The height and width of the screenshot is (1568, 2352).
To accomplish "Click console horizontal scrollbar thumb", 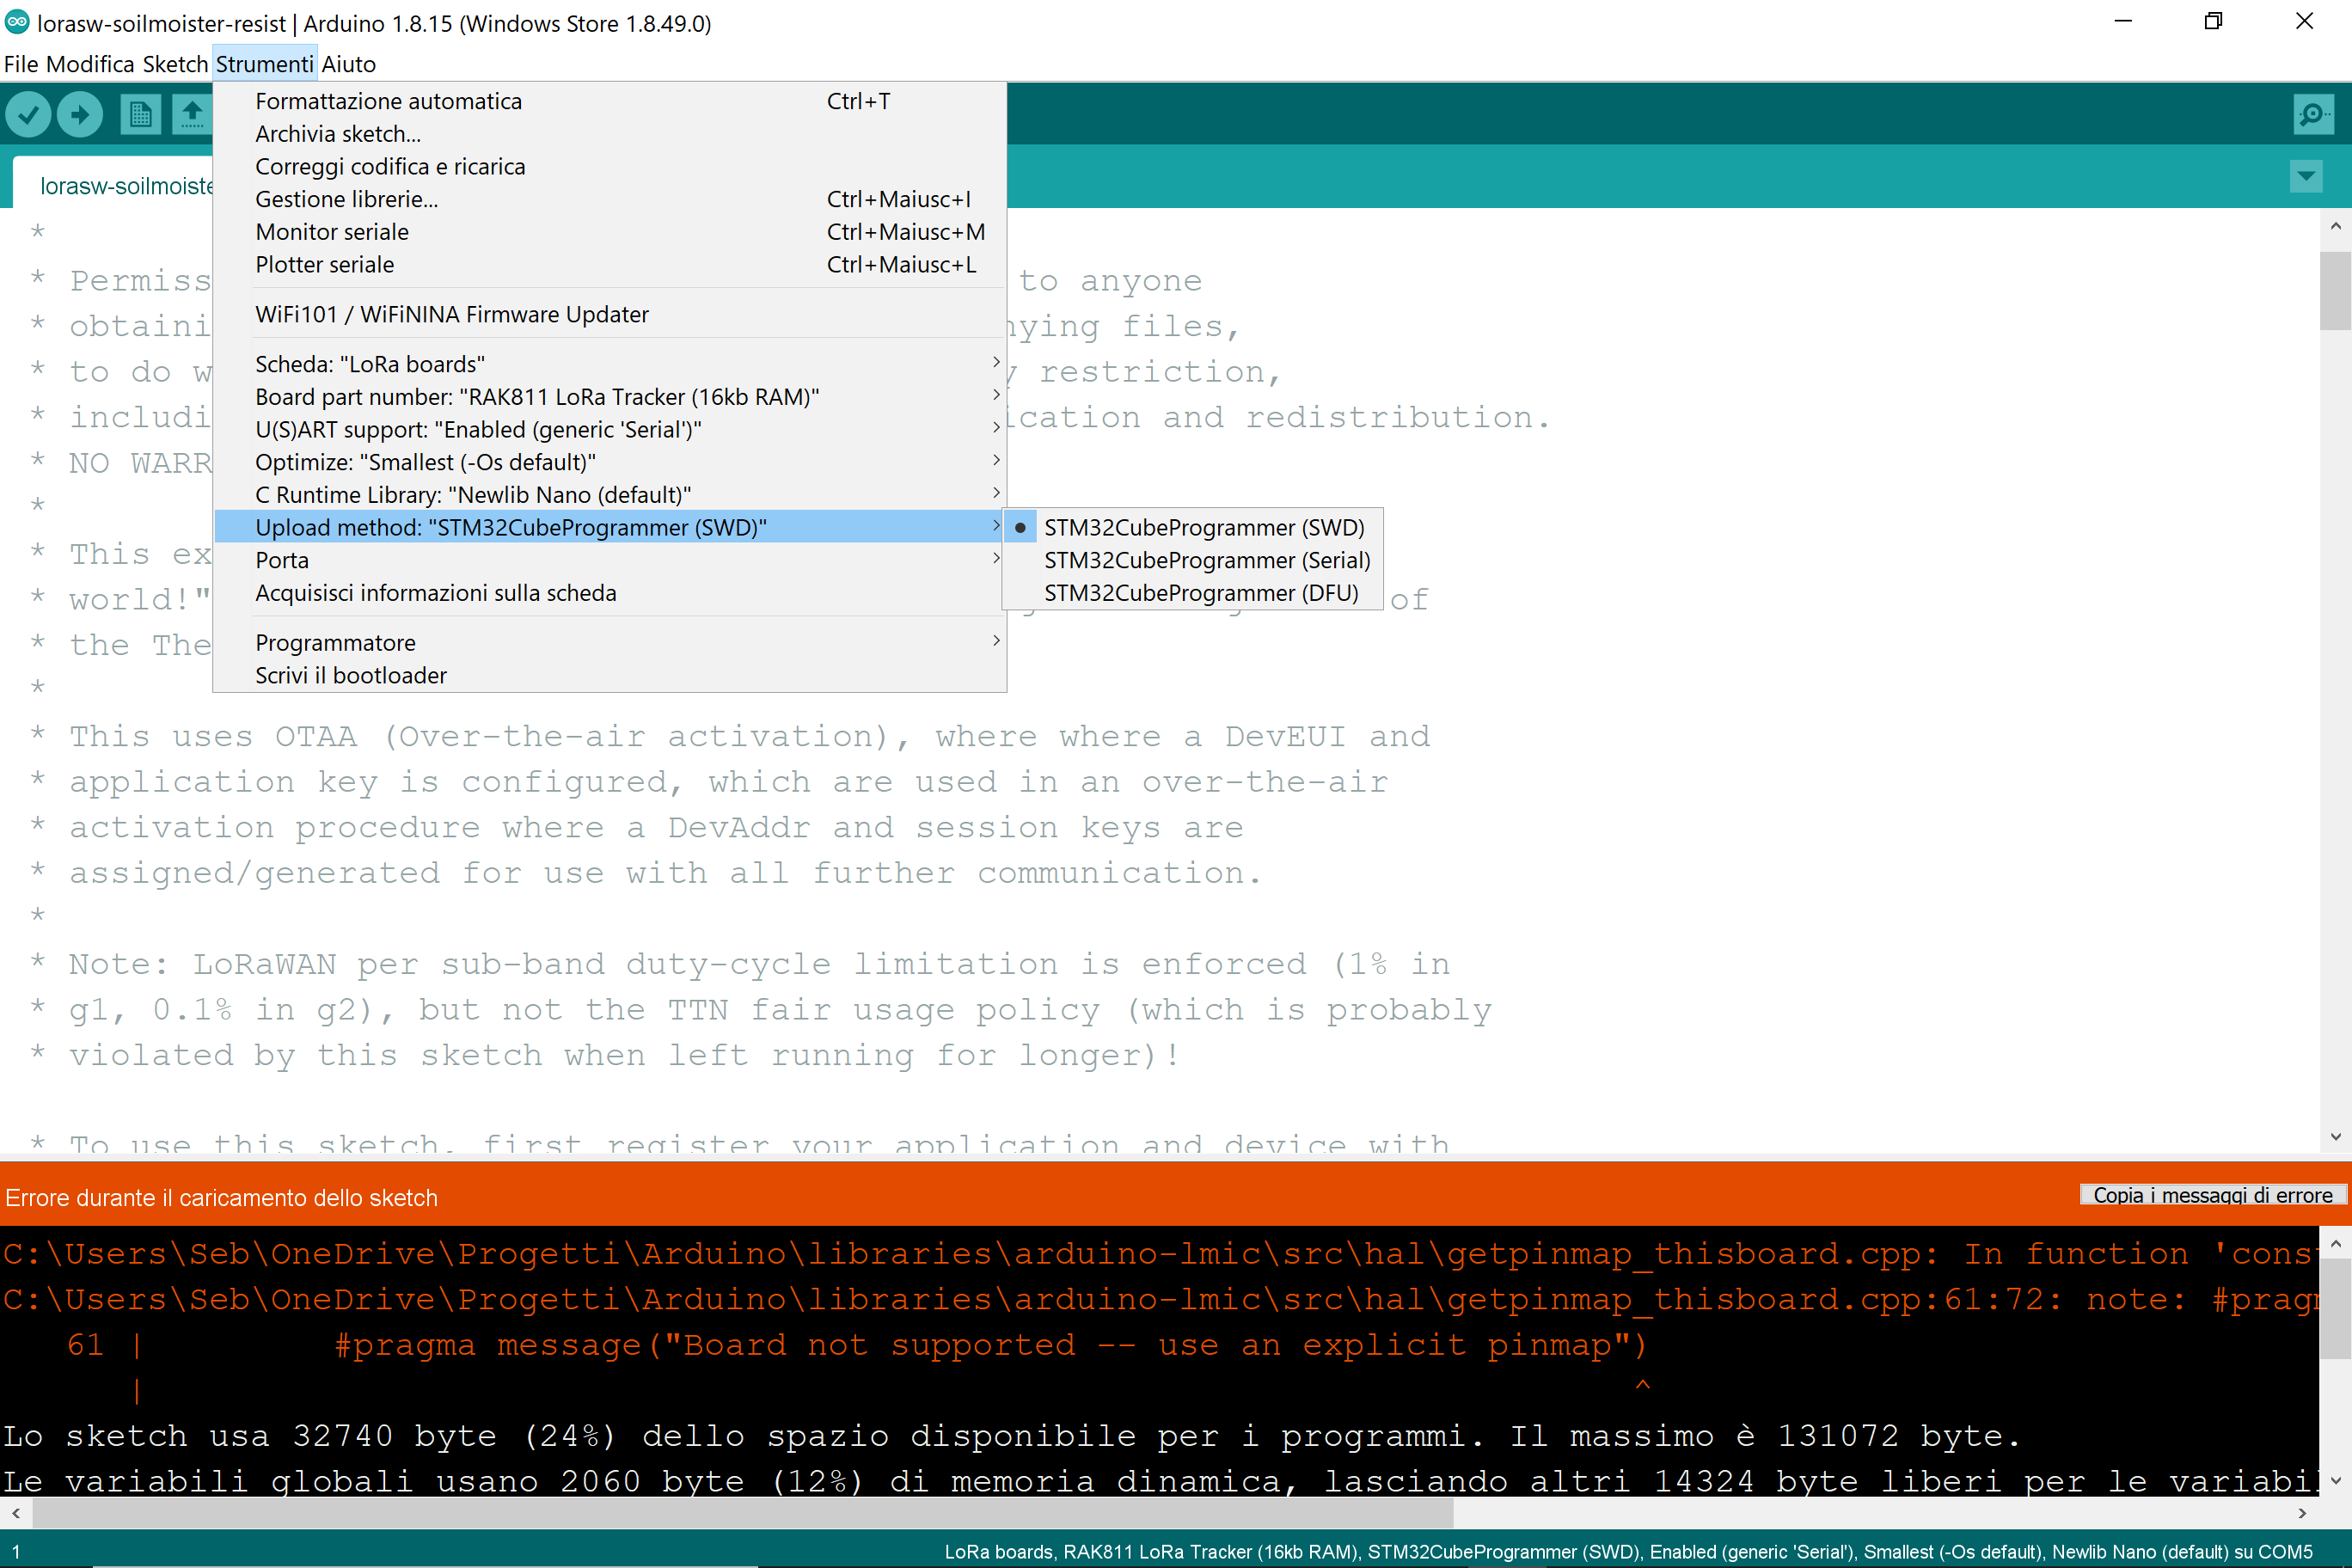I will point(742,1513).
